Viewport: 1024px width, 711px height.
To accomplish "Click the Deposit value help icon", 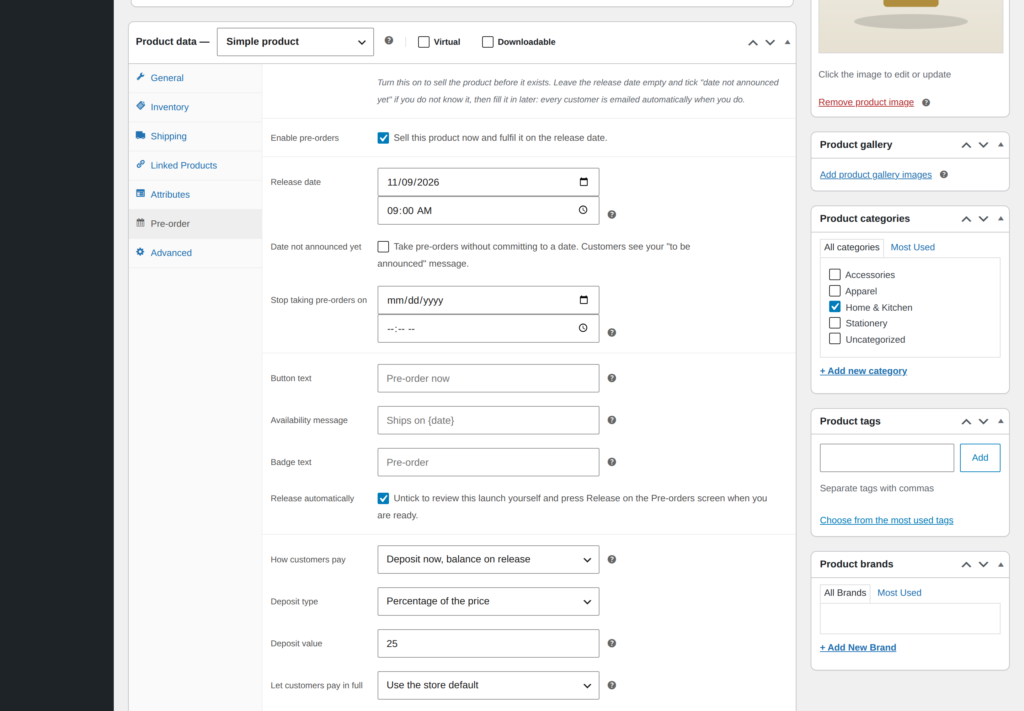I will (x=612, y=643).
